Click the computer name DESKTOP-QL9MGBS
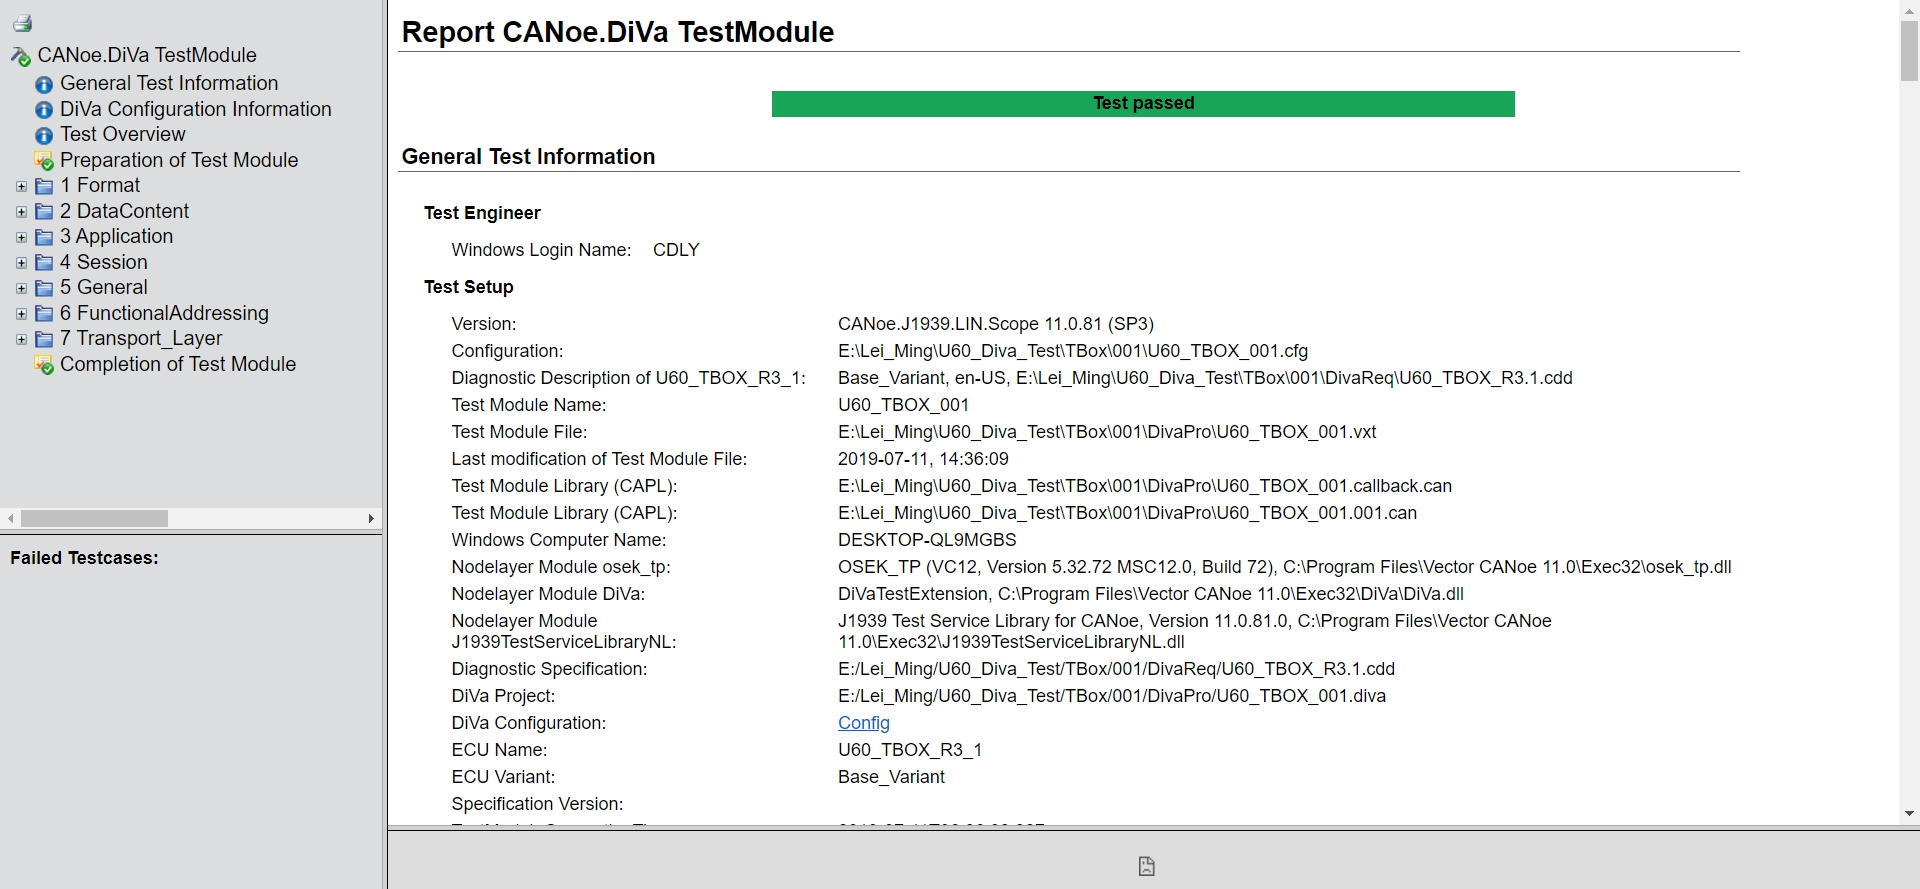Screen dimensions: 1920x889 (927, 540)
